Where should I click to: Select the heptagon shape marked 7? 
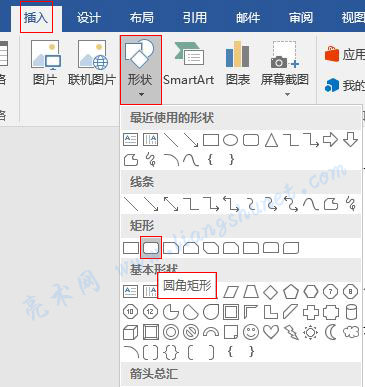coord(330,292)
